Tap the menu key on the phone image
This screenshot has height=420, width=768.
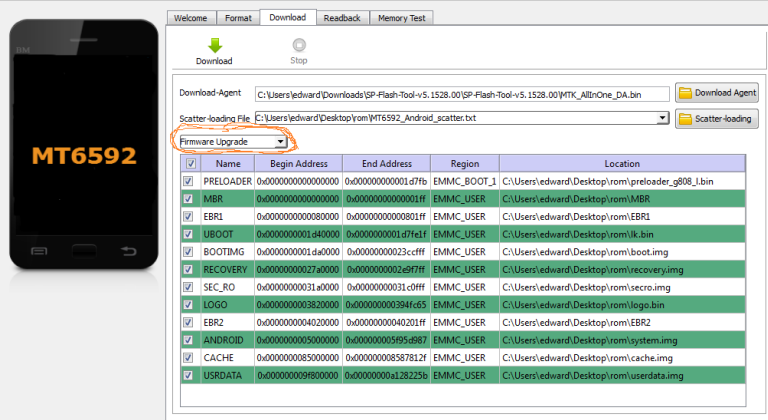click(39, 251)
